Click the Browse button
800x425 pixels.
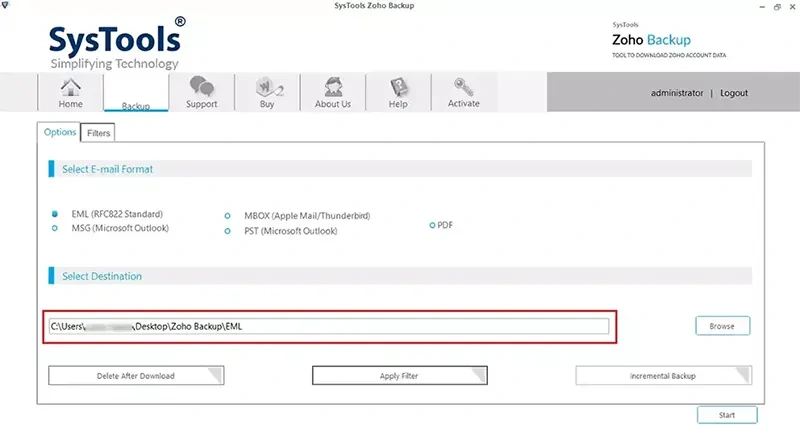tap(722, 326)
